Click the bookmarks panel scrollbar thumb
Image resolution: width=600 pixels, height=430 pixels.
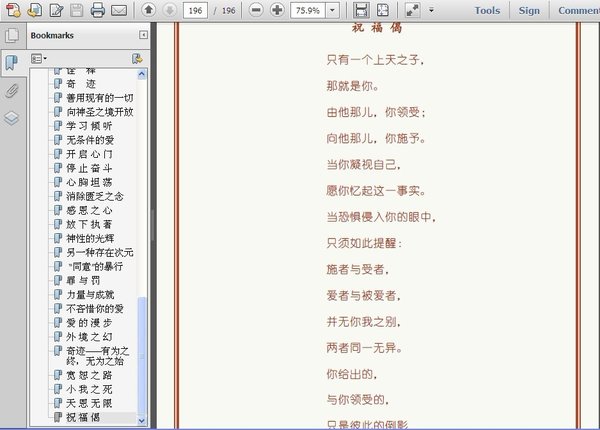(x=142, y=356)
